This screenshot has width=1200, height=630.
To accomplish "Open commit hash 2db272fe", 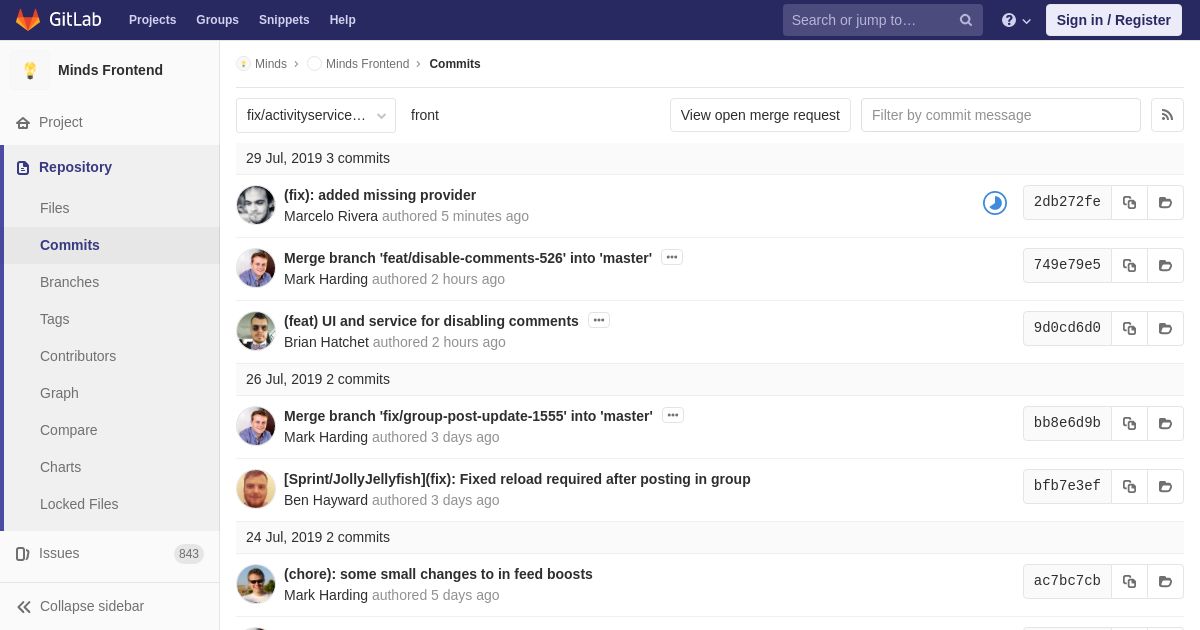I will click(1067, 202).
